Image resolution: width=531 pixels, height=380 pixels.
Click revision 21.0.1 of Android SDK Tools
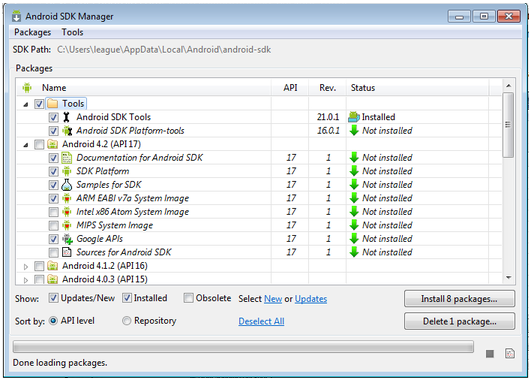[328, 117]
